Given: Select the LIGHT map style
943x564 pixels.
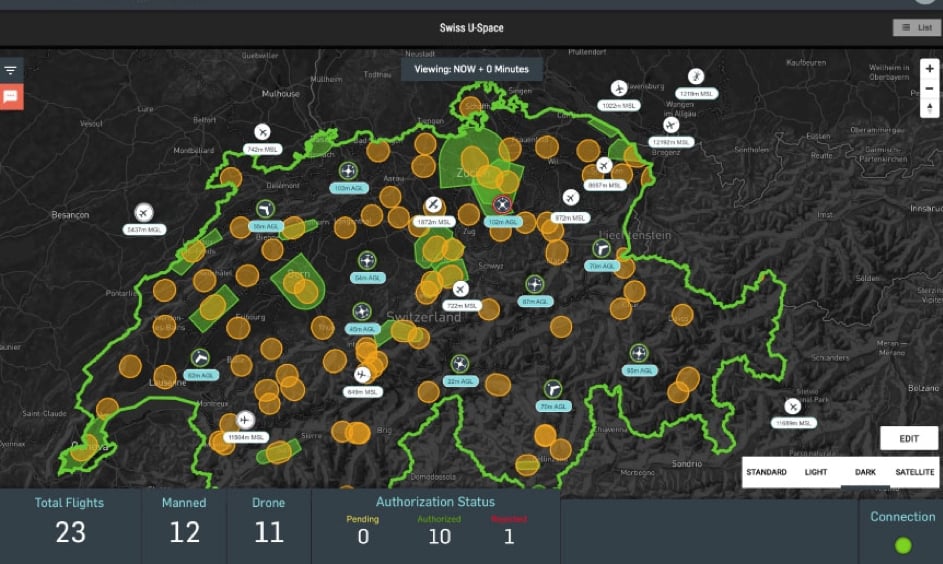Looking at the screenshot, I should click(x=816, y=472).
